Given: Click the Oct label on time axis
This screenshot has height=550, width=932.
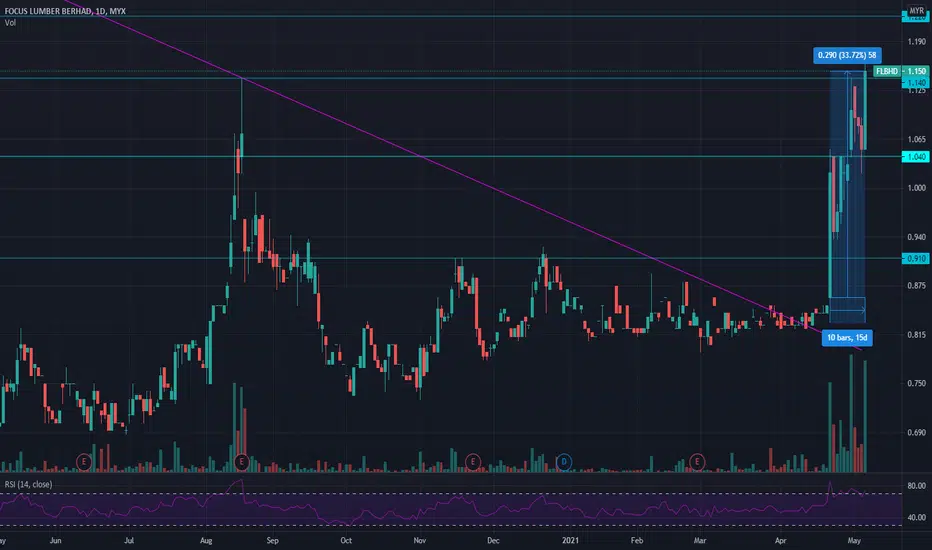Looking at the screenshot, I should [x=346, y=540].
